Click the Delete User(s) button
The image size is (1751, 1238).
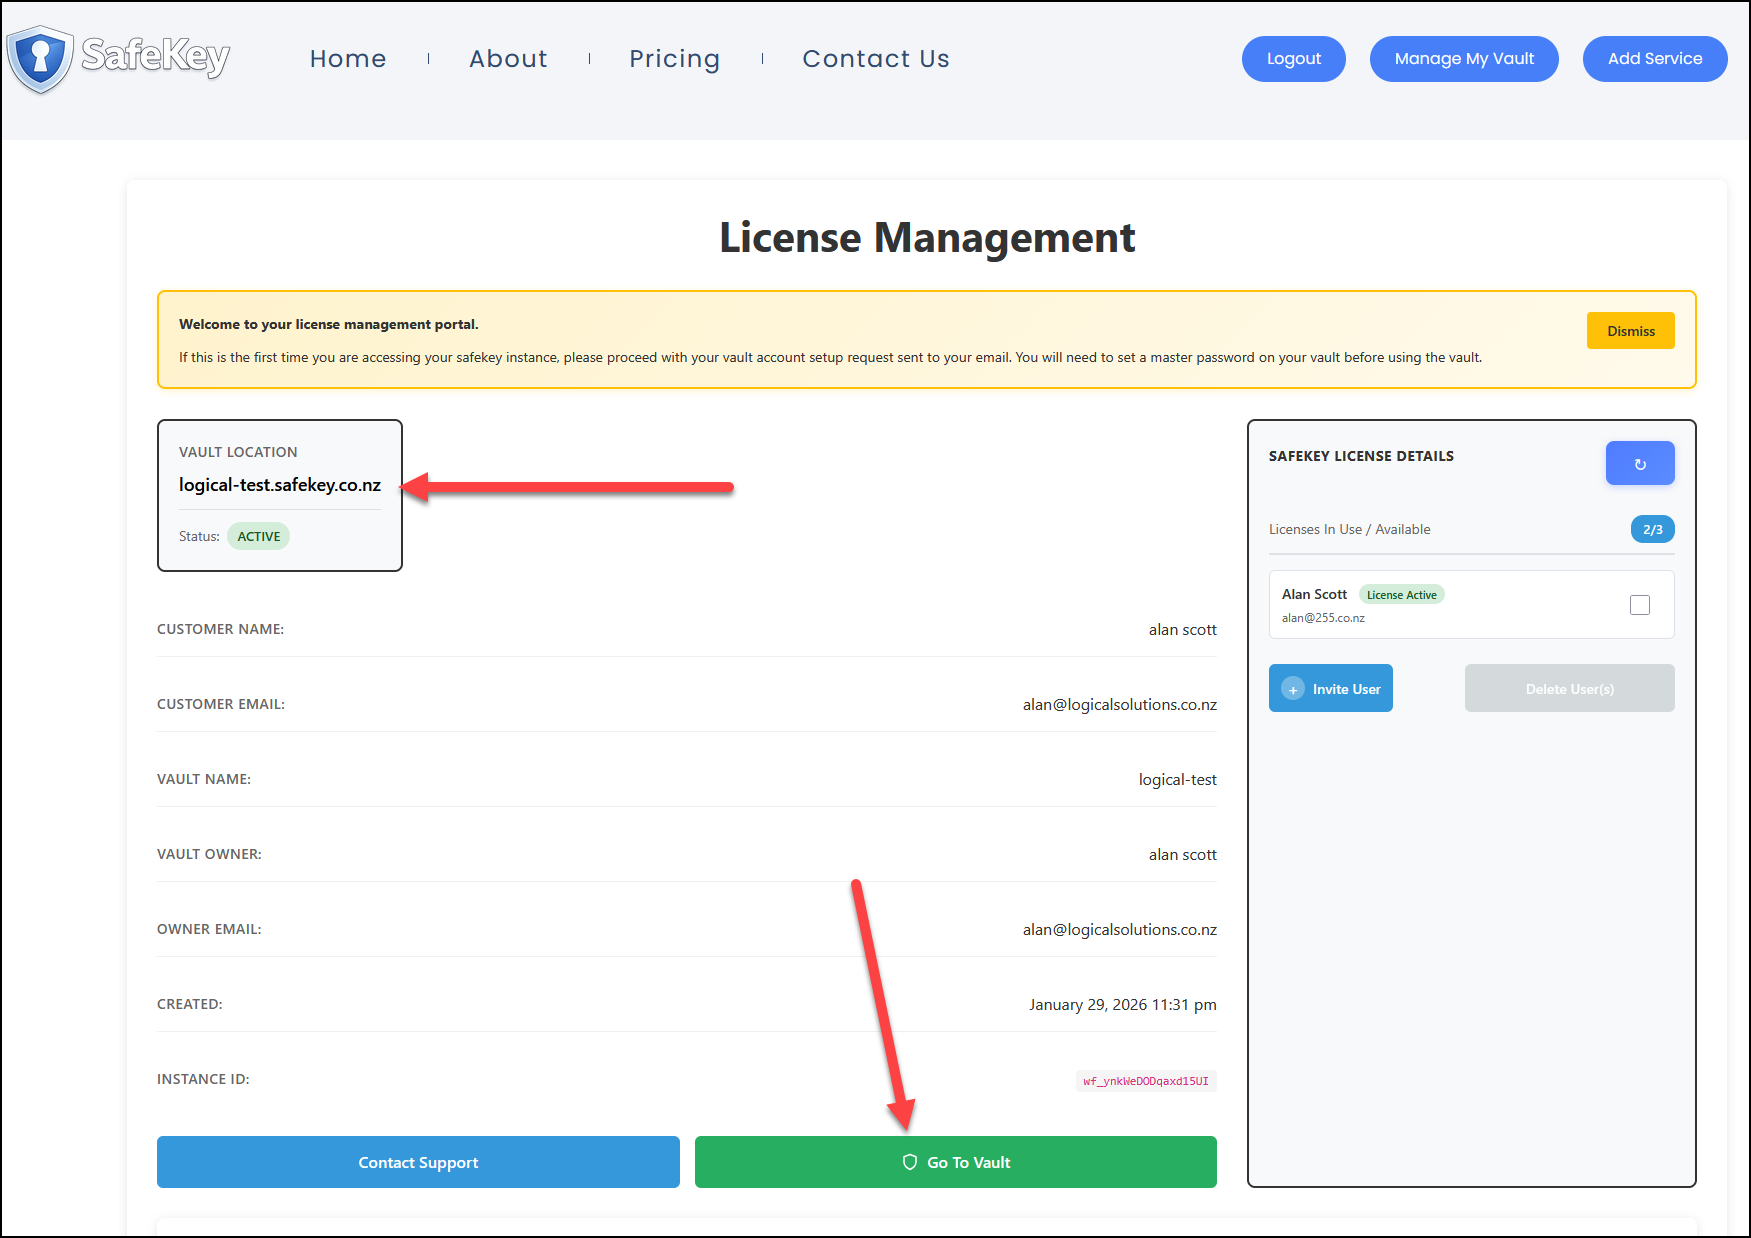(x=1568, y=689)
